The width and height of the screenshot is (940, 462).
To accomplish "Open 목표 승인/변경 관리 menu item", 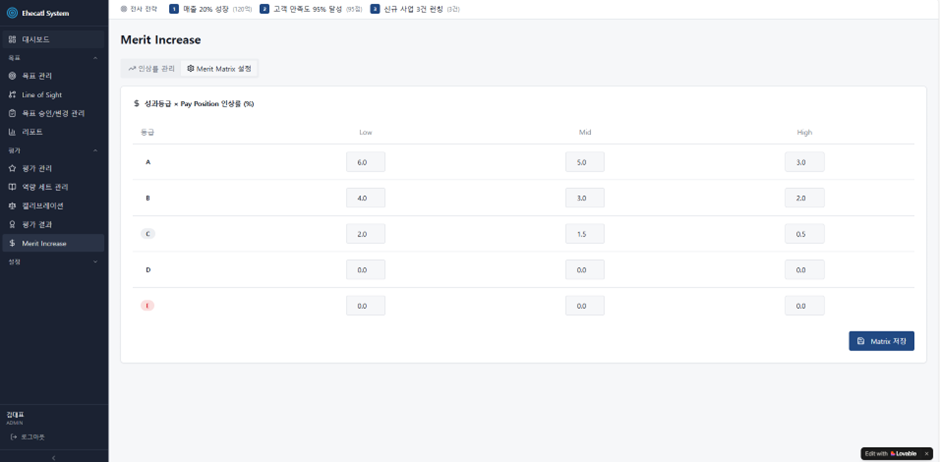I will pos(53,113).
